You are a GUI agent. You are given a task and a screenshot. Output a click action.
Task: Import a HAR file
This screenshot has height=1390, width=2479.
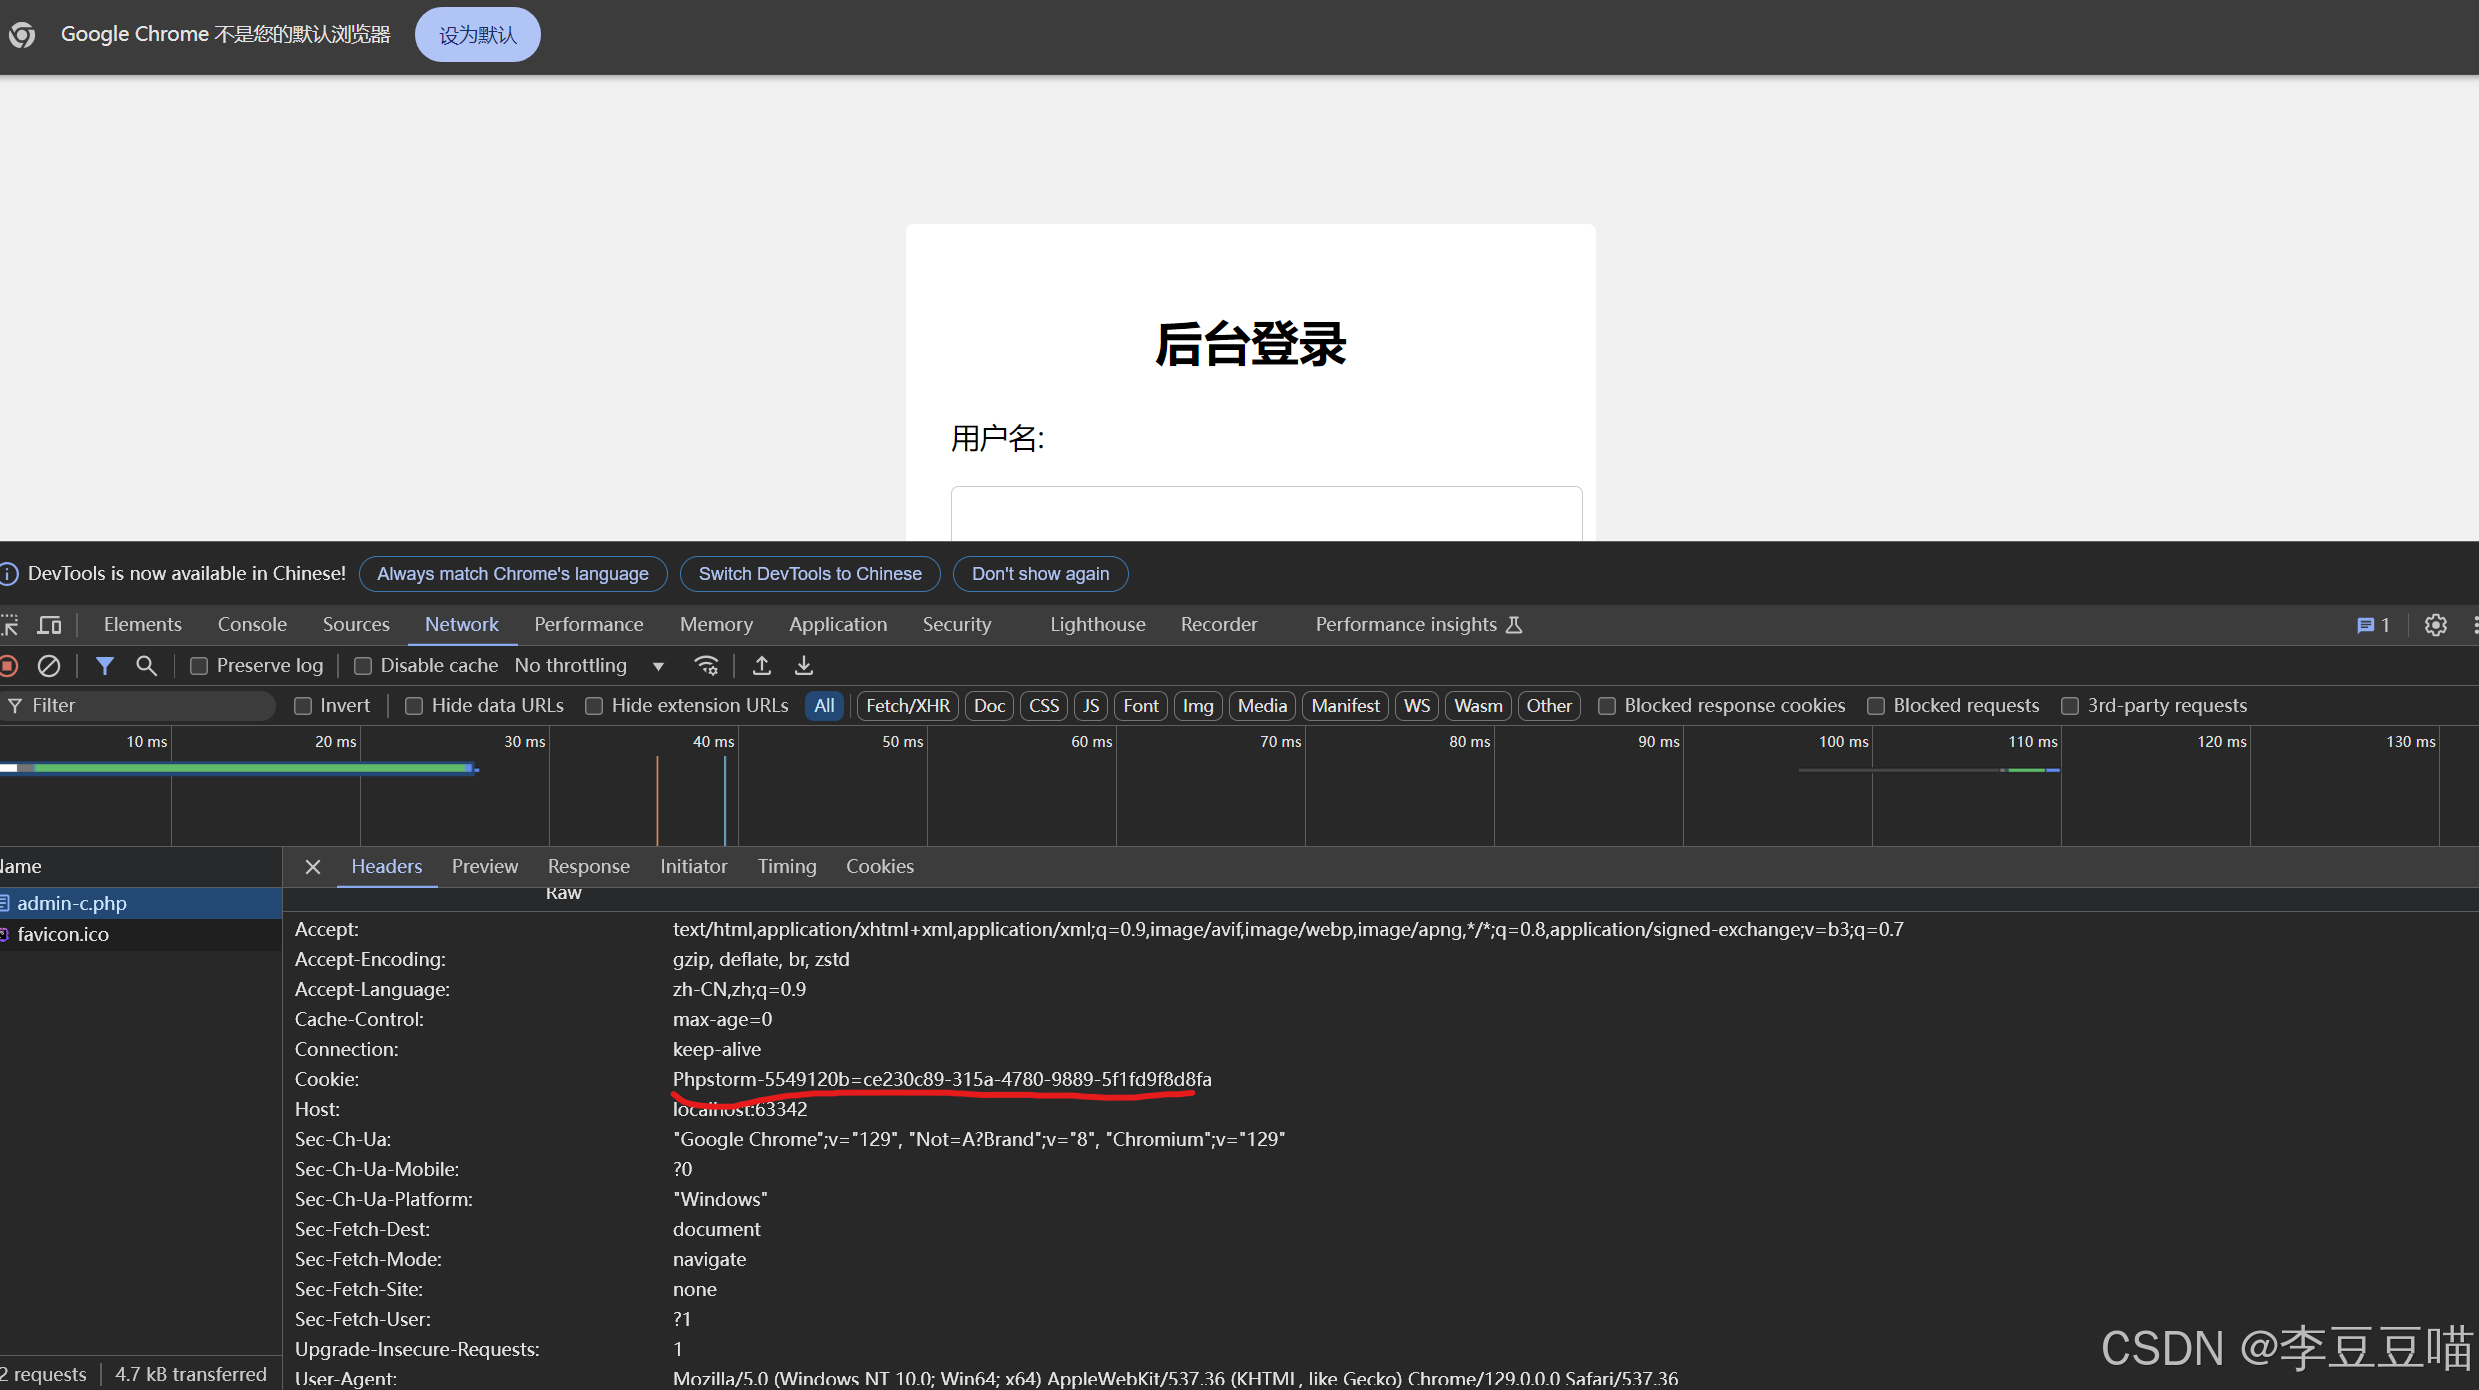pos(760,665)
